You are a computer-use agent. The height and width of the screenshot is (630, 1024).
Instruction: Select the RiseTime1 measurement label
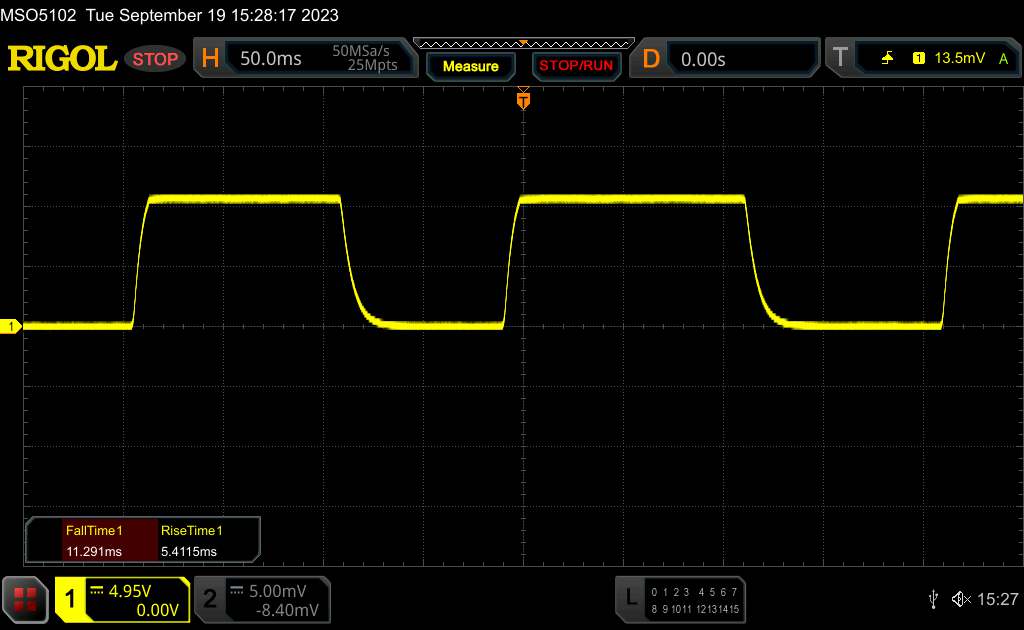191,531
